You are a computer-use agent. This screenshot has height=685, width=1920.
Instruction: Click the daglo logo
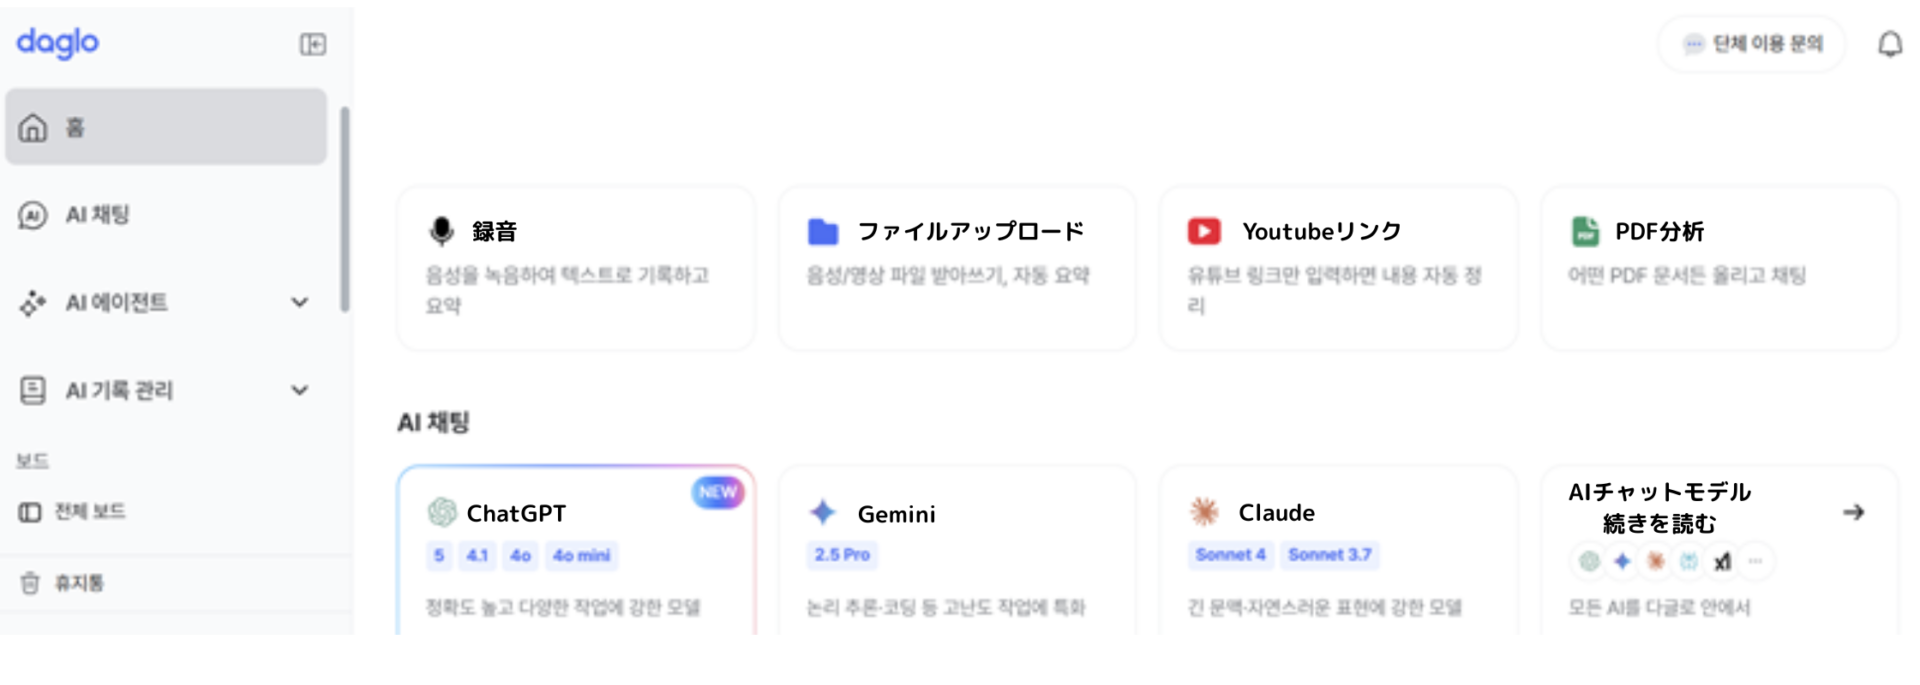tap(58, 42)
